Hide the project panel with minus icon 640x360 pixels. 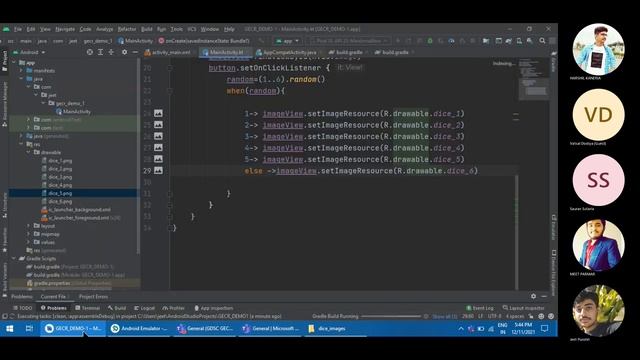(135, 52)
